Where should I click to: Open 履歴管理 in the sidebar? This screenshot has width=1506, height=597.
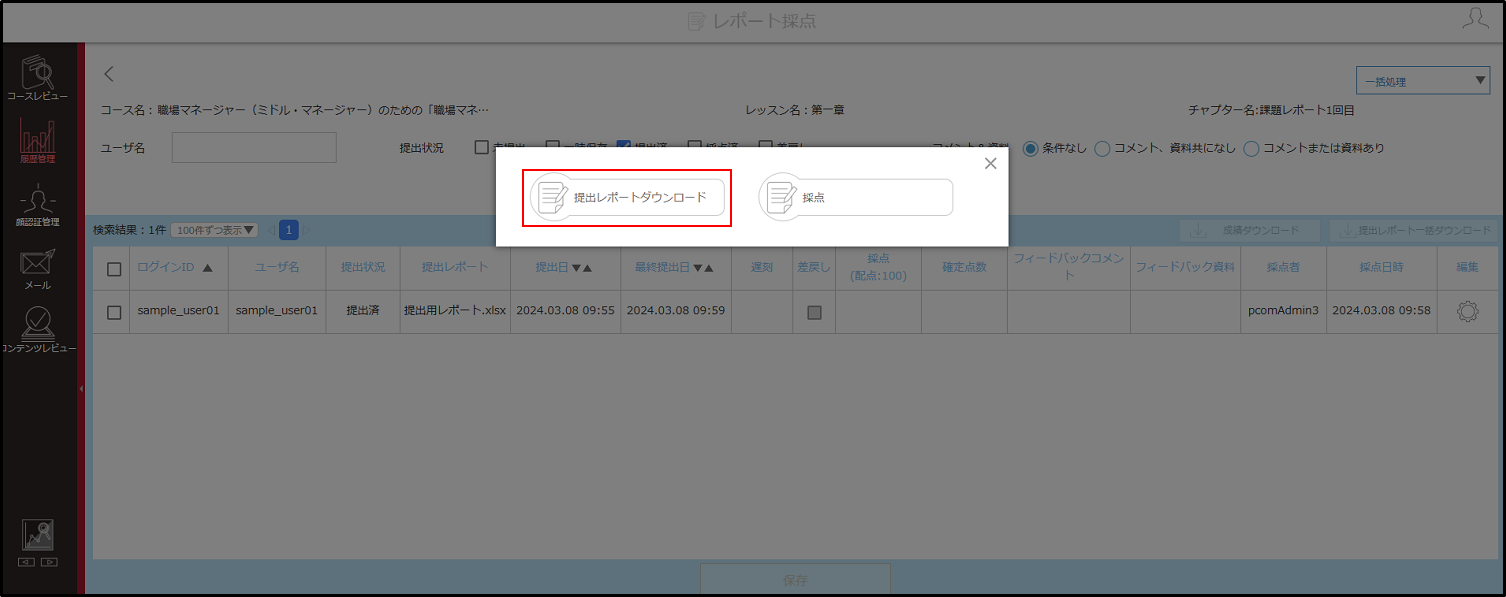pyautogui.click(x=38, y=141)
